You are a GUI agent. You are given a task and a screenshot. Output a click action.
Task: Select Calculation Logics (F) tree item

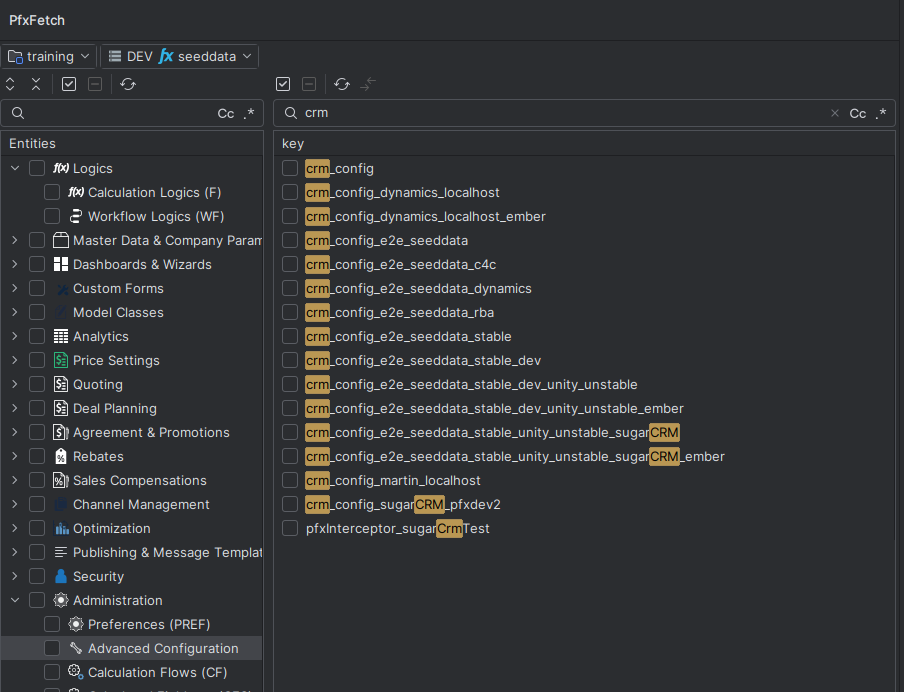[154, 192]
